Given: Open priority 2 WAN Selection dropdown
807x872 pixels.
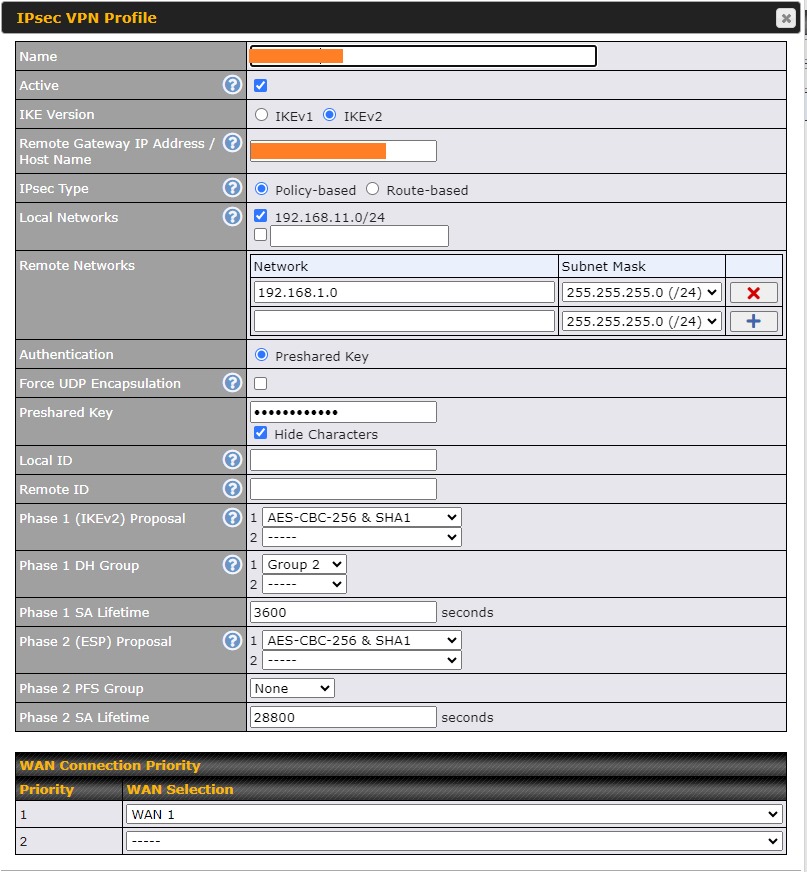Looking at the screenshot, I should point(454,841).
